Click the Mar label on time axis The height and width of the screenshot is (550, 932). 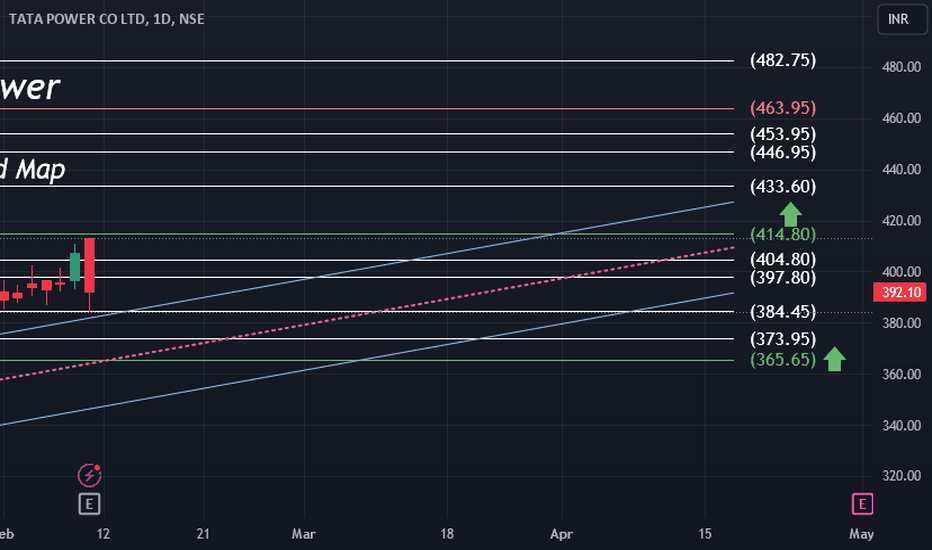pyautogui.click(x=303, y=534)
